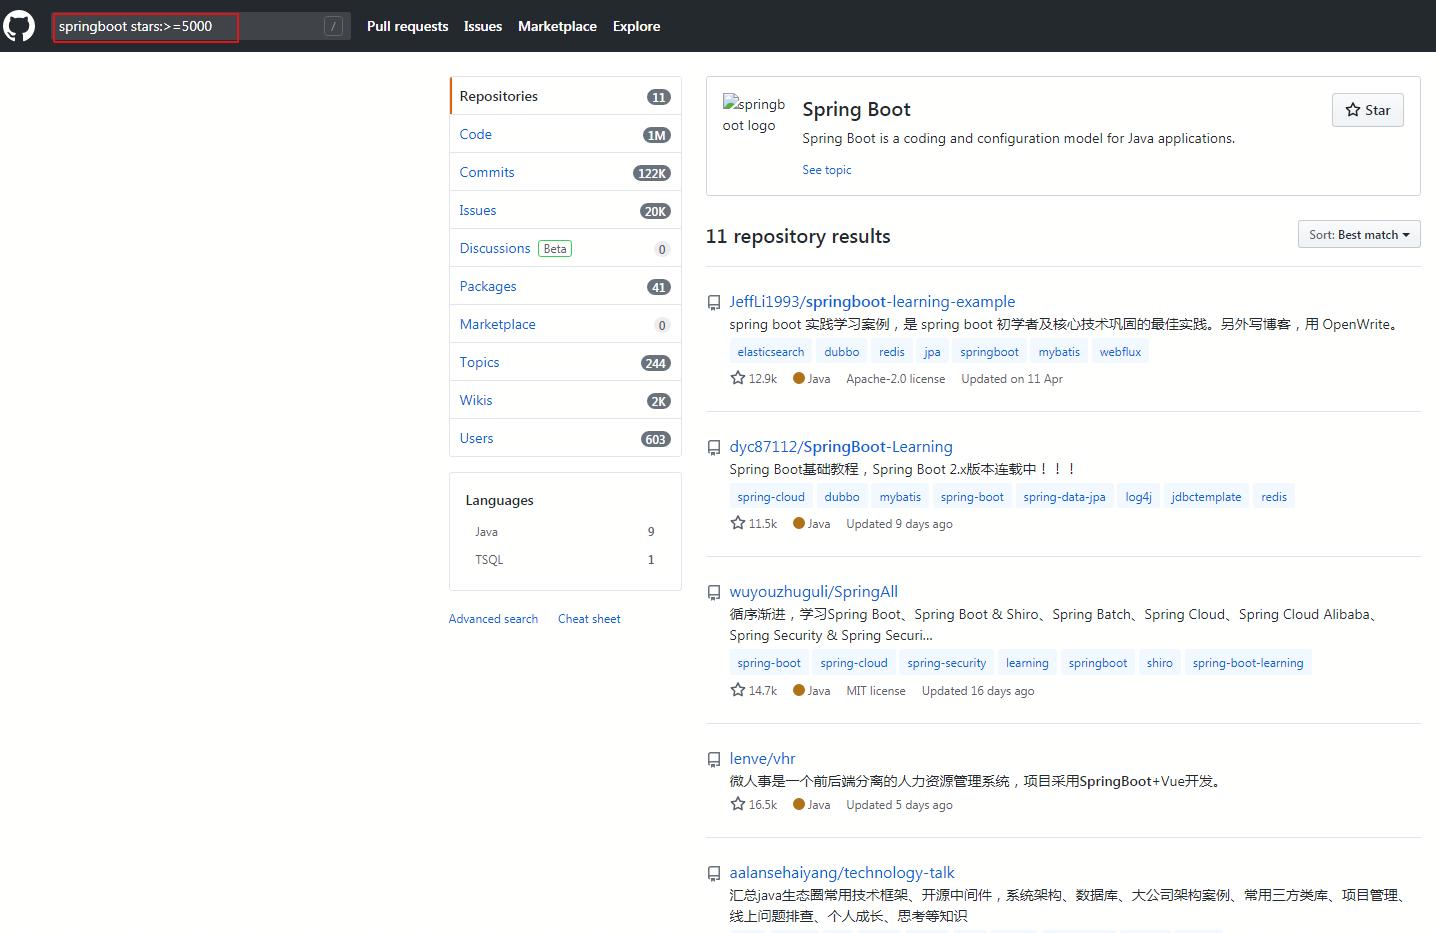The image size is (1436, 933).
Task: Click Java language dot for JeffLi1993 repo
Action: point(799,378)
